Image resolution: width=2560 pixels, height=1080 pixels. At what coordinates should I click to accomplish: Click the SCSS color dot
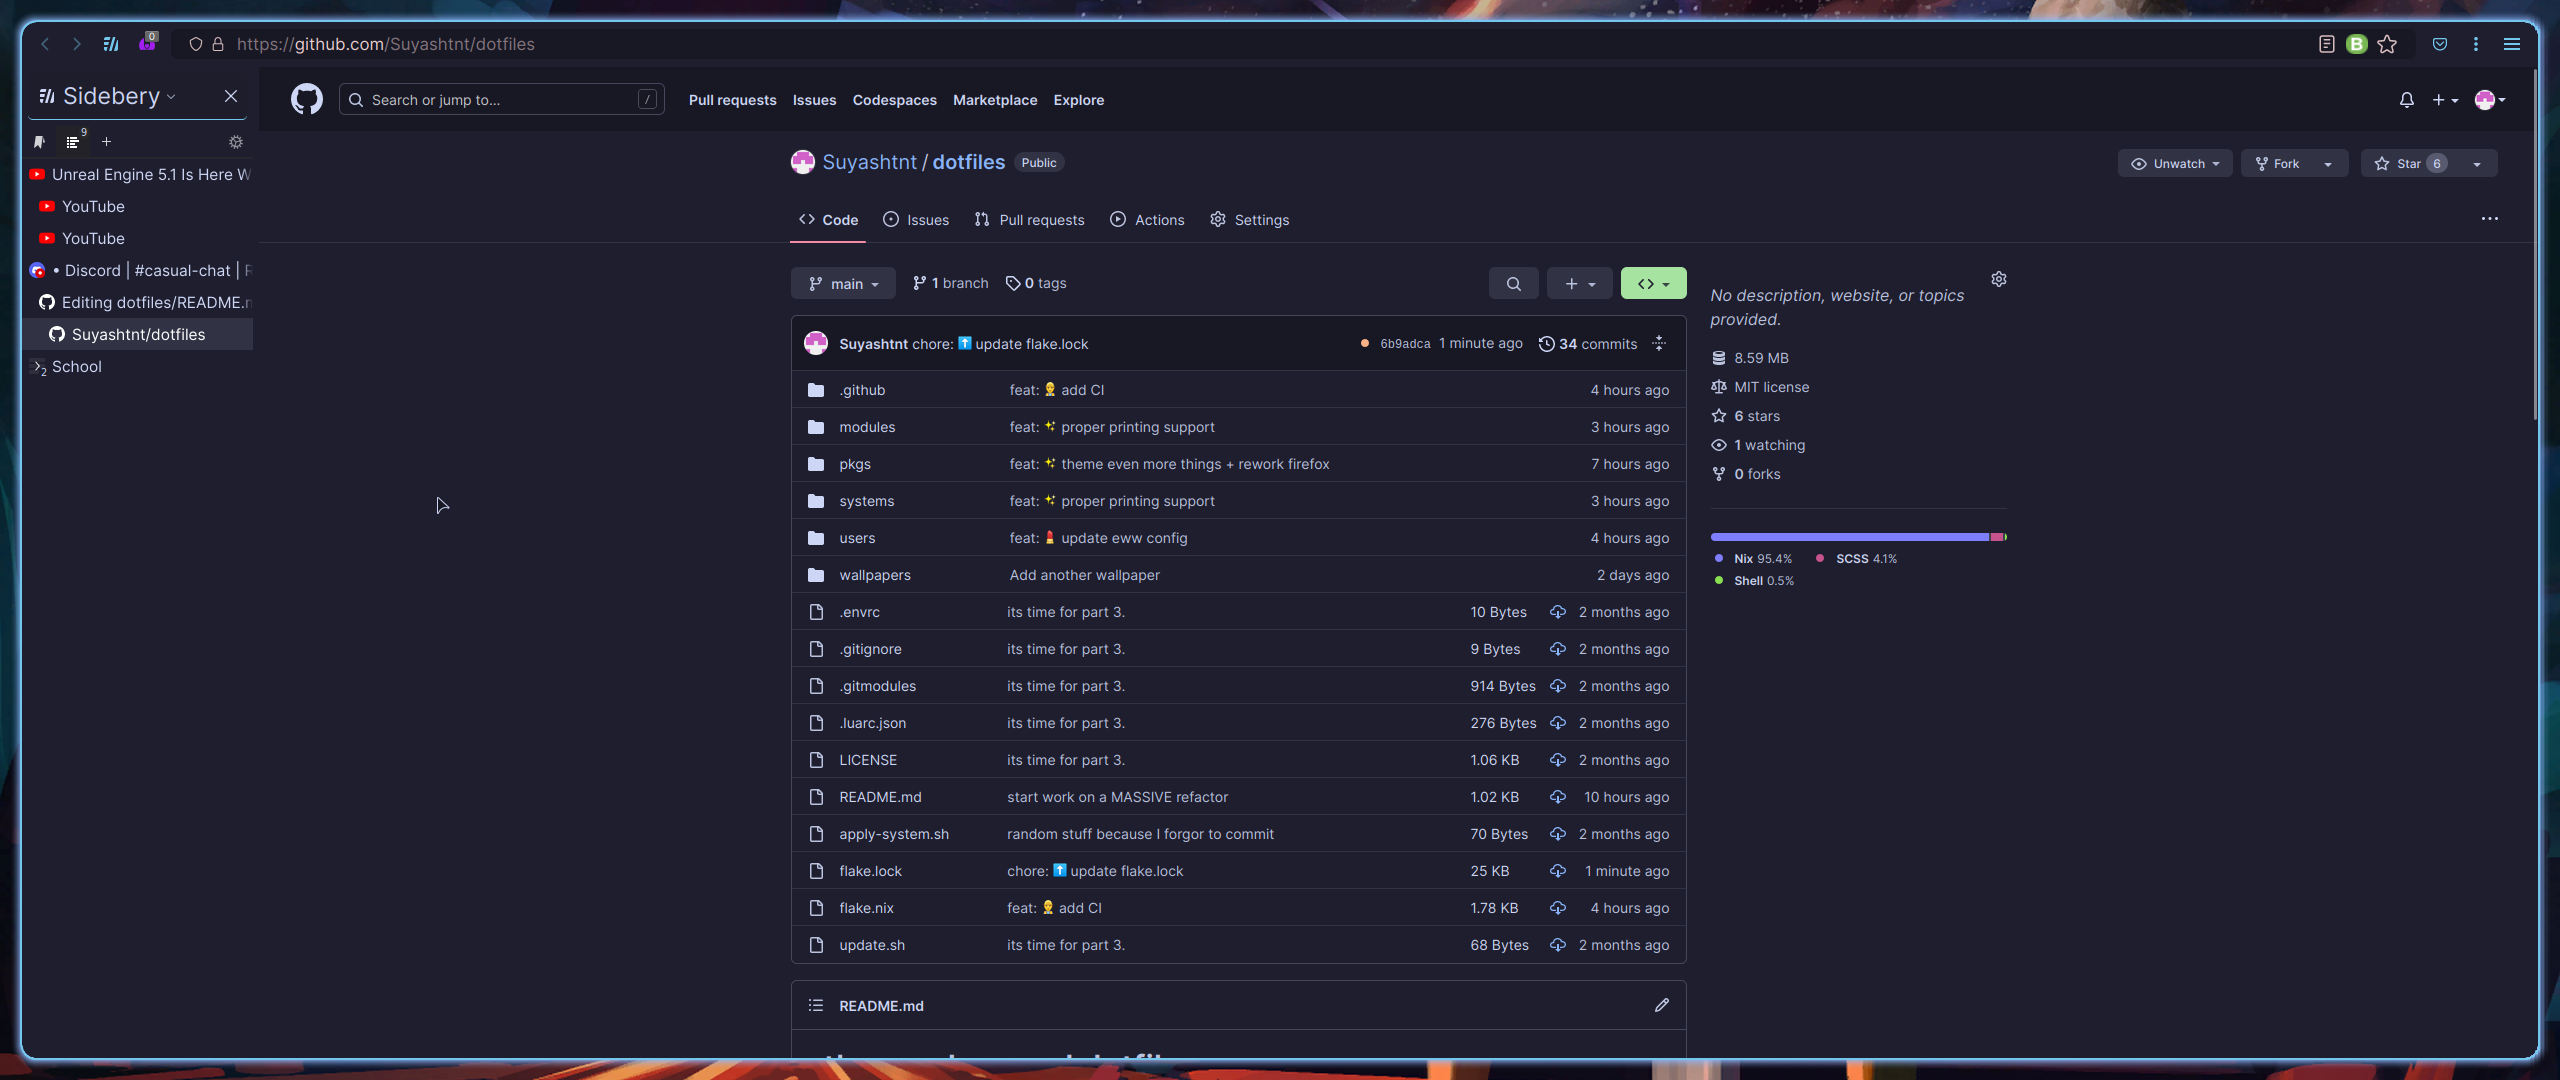point(1820,558)
